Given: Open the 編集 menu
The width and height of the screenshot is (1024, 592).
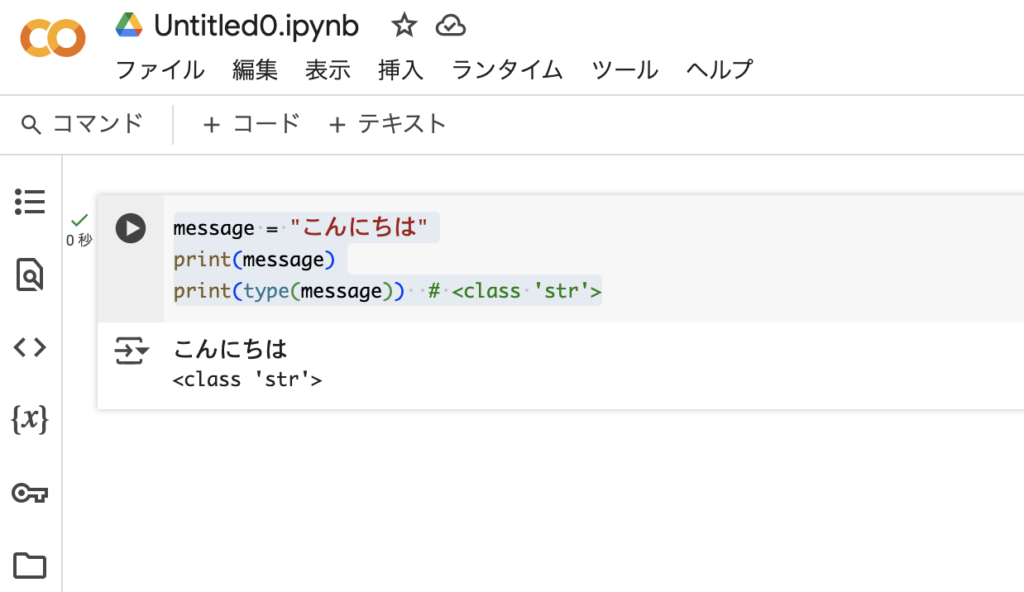Looking at the screenshot, I should (255, 69).
